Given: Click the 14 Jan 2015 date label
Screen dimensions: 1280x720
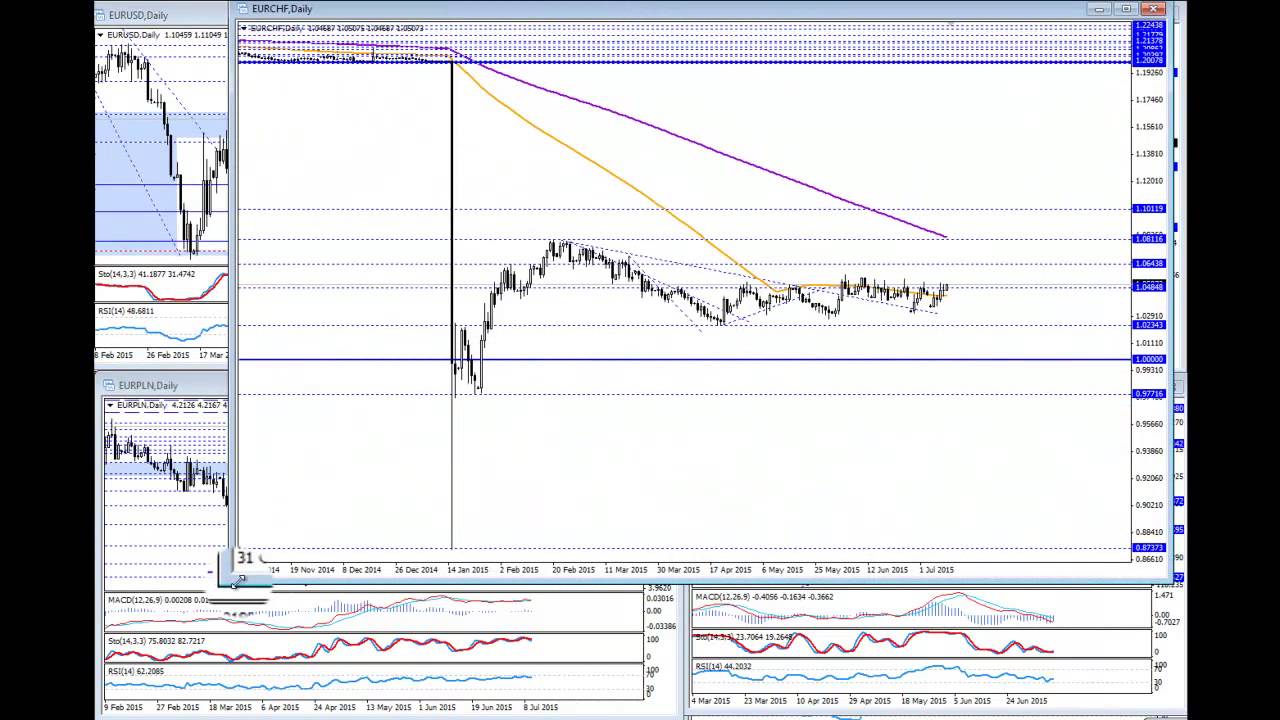Looking at the screenshot, I should click(x=467, y=570).
